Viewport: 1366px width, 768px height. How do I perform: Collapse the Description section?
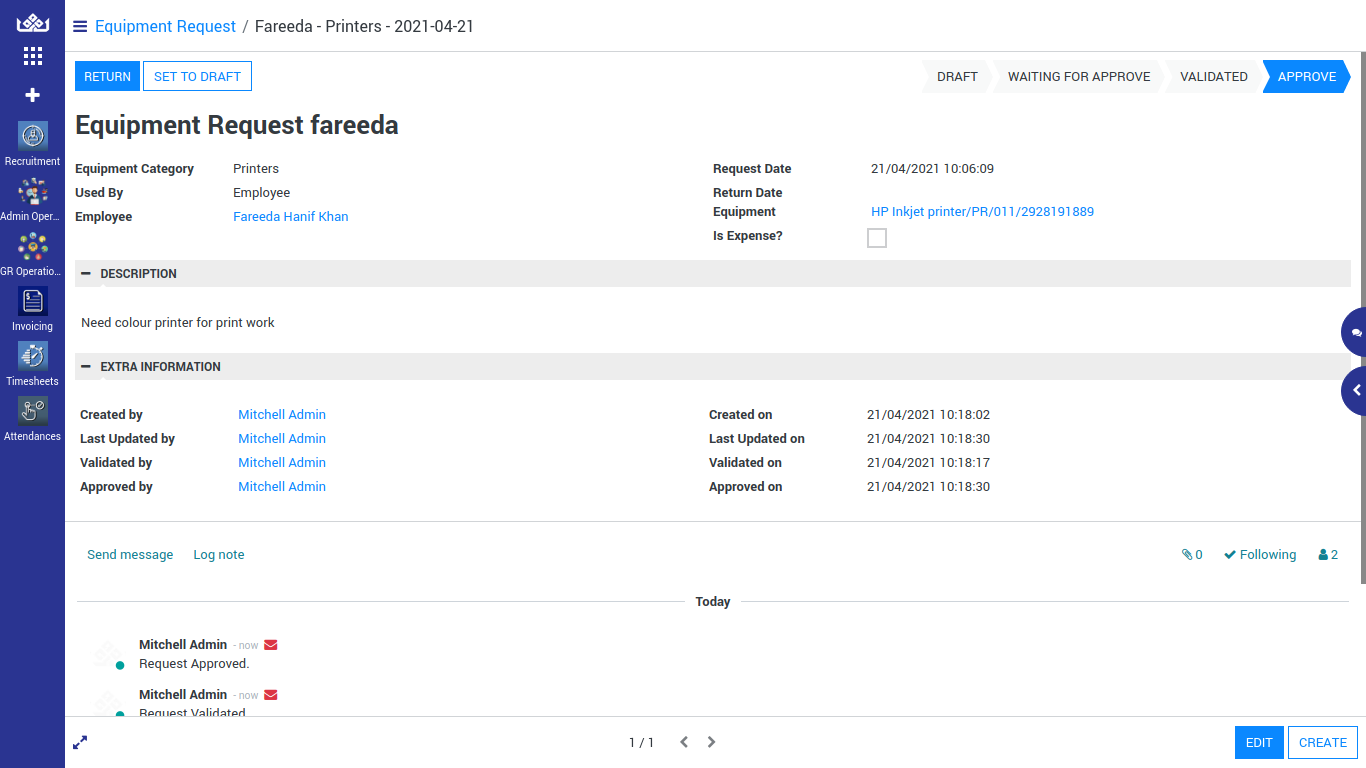[86, 274]
